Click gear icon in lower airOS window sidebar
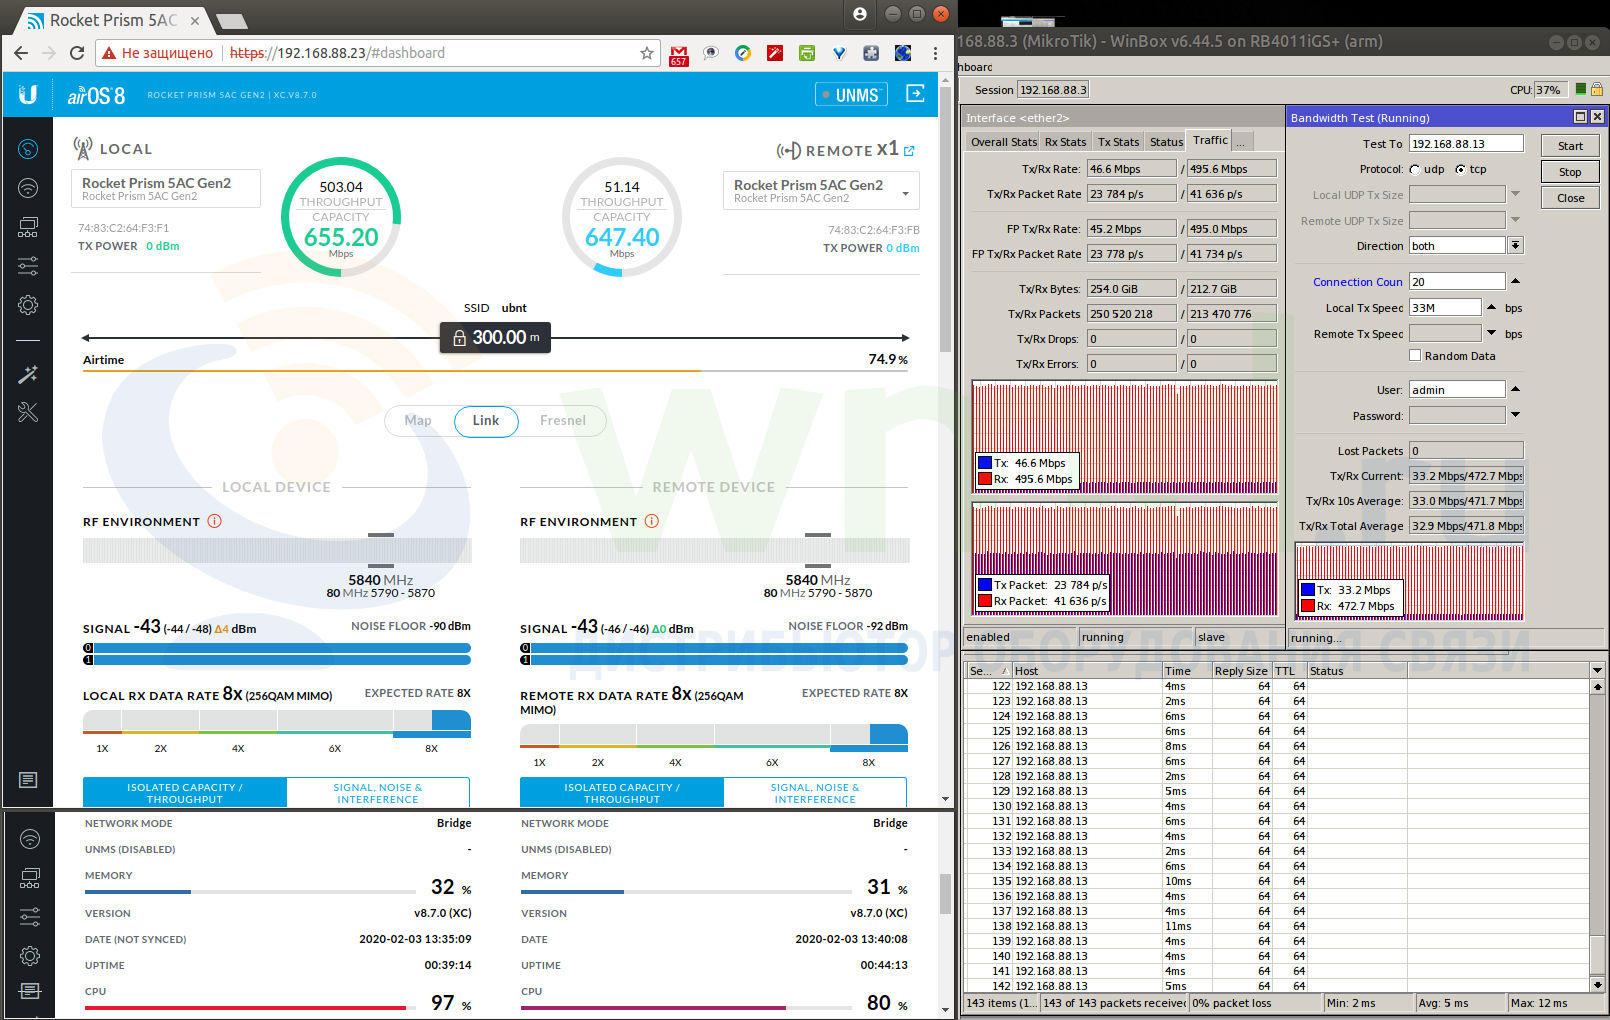This screenshot has width=1610, height=1020. tap(30, 955)
